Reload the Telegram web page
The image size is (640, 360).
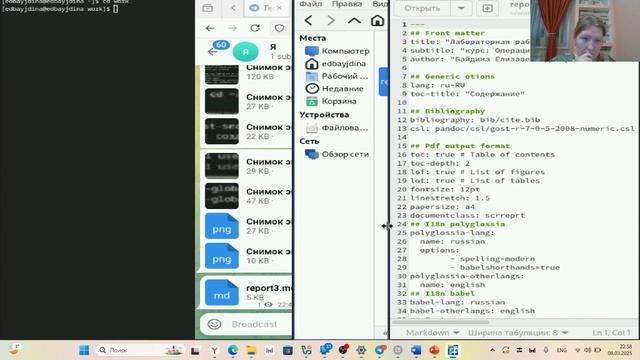pos(255,28)
